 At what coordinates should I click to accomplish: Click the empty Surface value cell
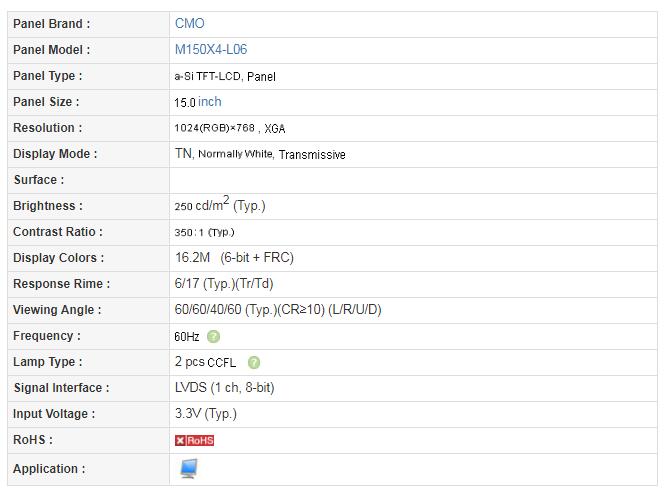coord(413,180)
